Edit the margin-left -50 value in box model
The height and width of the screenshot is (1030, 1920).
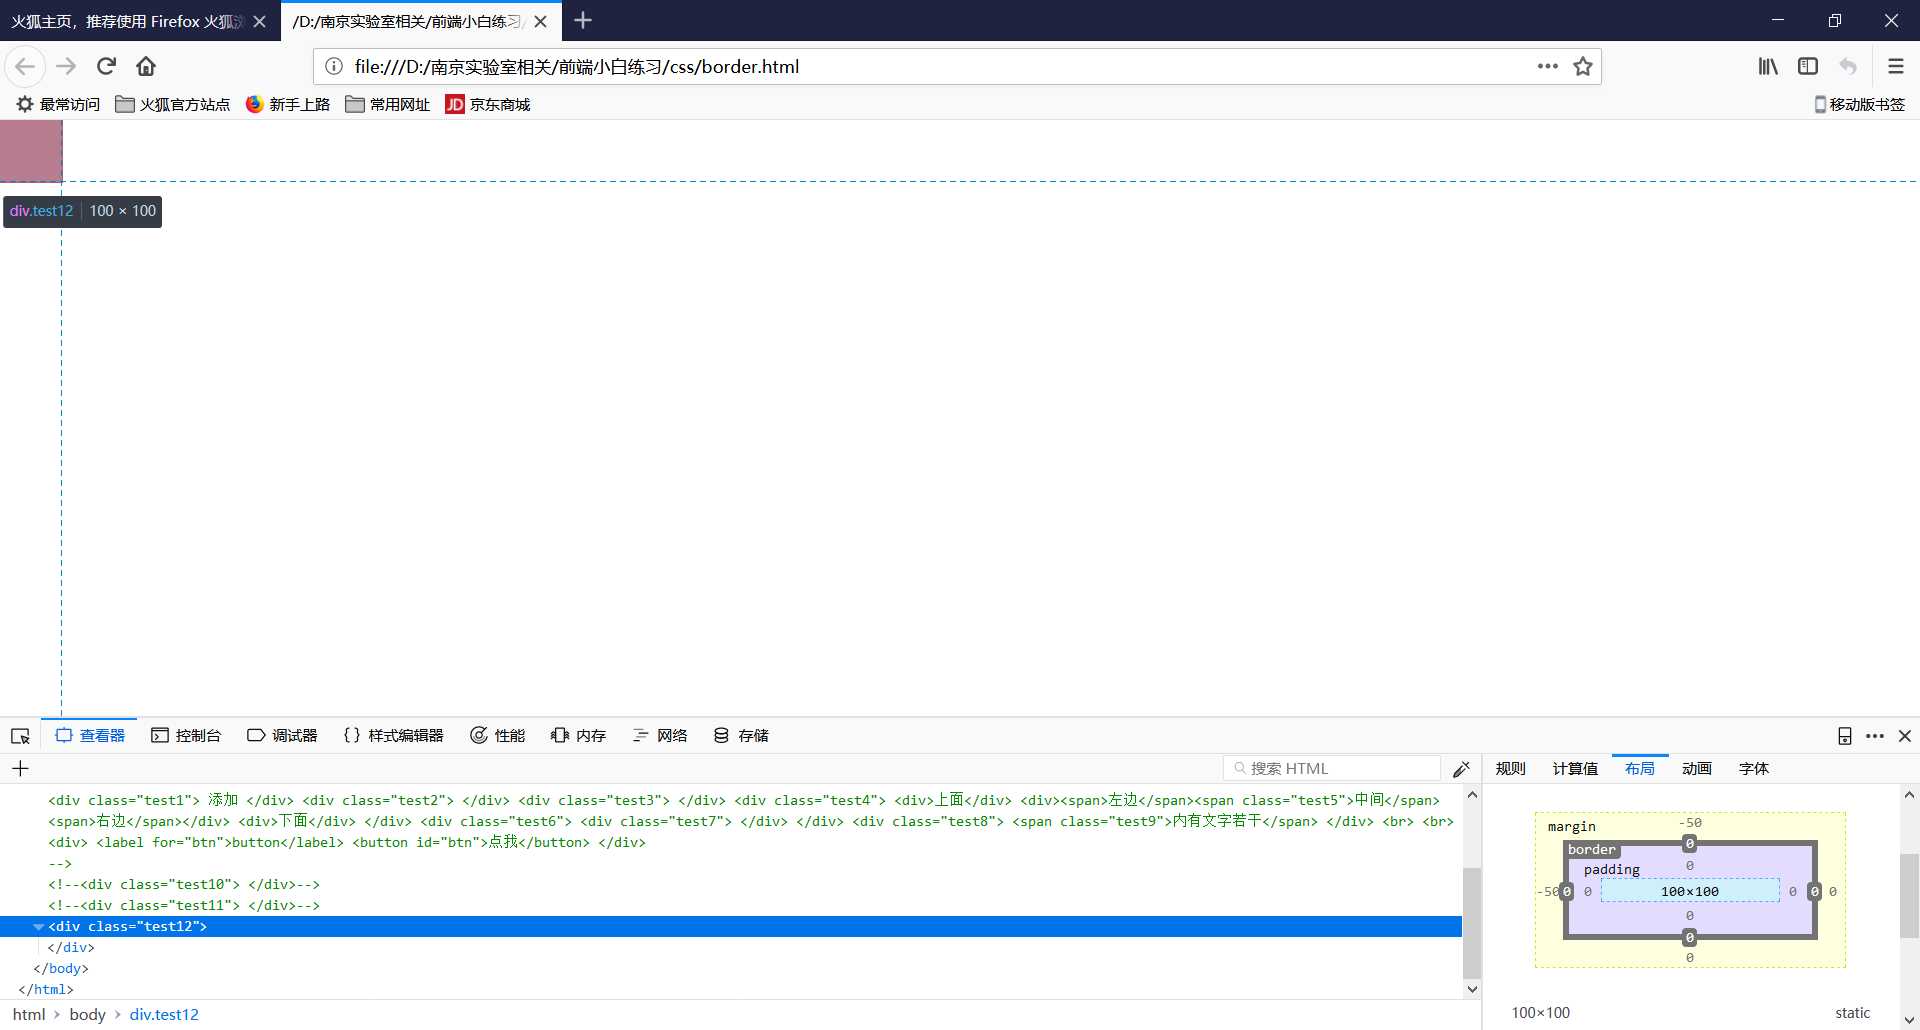1547,891
